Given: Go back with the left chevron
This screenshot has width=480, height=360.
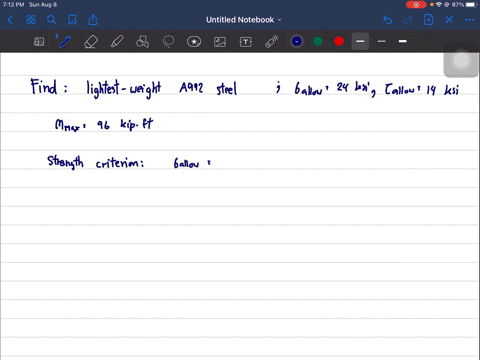Looking at the screenshot, I should [10, 20].
